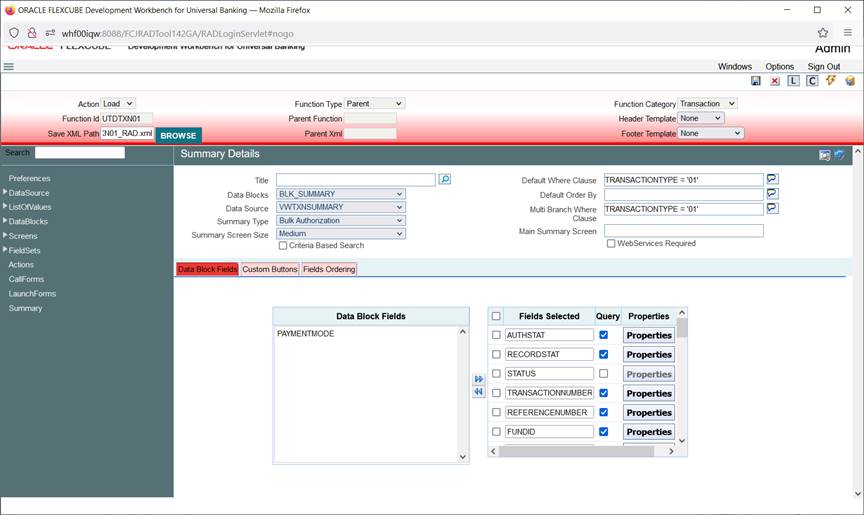The width and height of the screenshot is (864, 515).
Task: Expand the DataSource tree node
Action: coord(5,192)
